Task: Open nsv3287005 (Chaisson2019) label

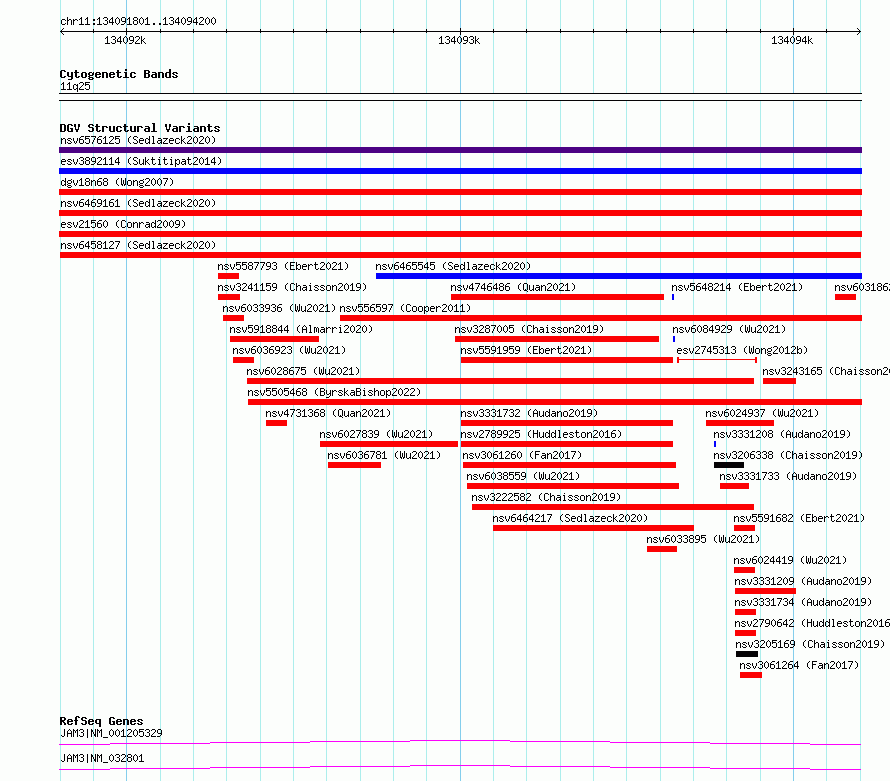Action: coord(529,329)
